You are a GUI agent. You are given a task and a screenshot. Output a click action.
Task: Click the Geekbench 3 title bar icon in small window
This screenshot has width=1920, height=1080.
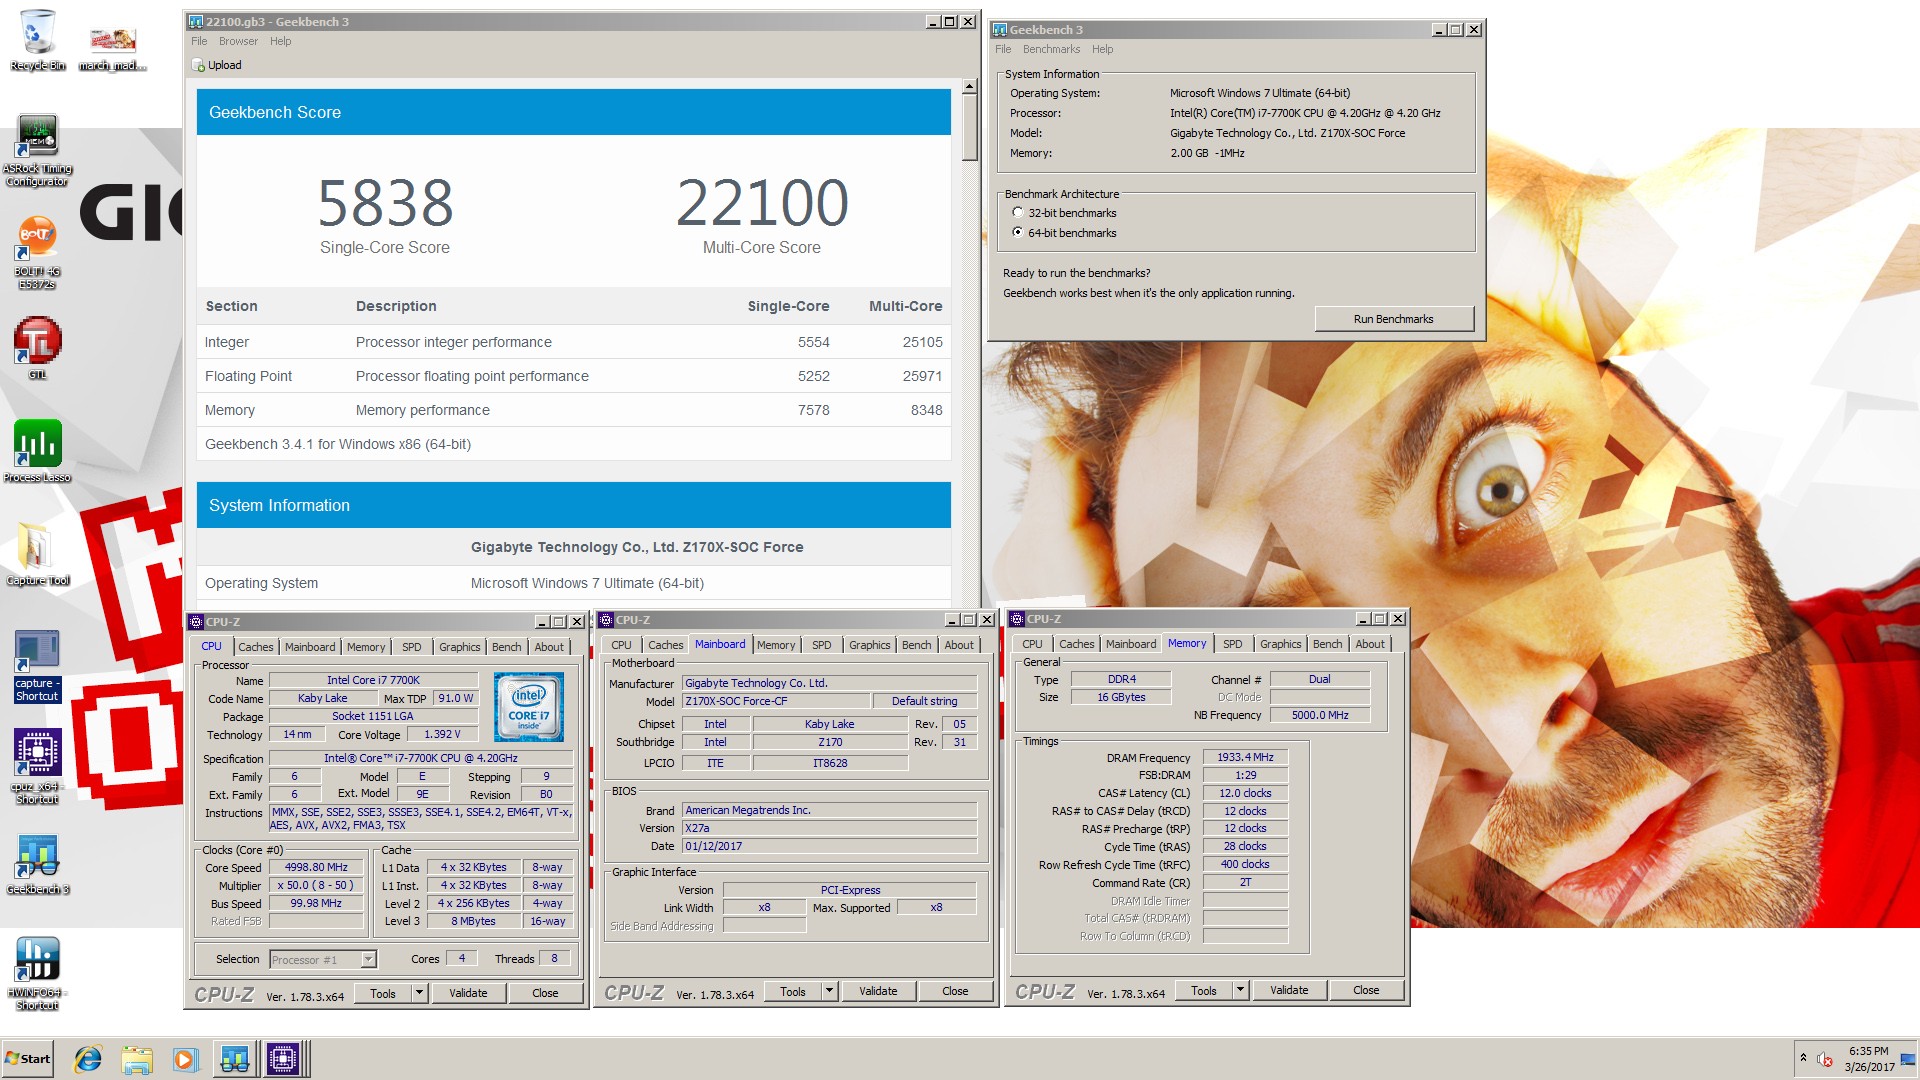999,30
